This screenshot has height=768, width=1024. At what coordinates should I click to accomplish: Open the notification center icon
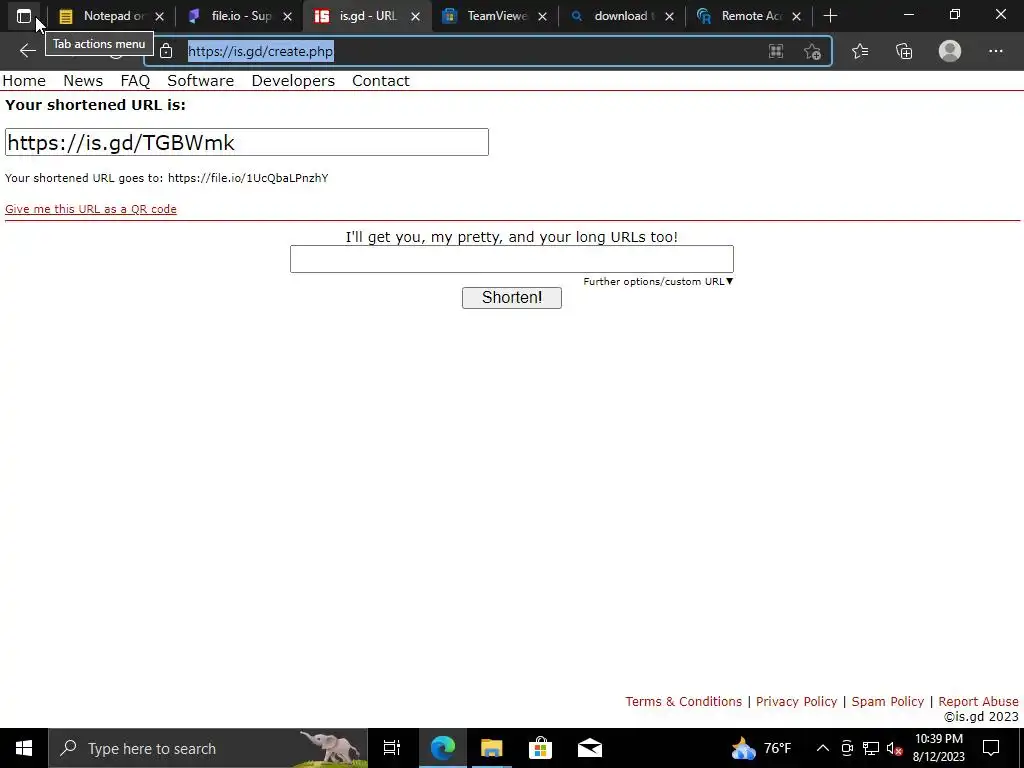pyautogui.click(x=991, y=748)
